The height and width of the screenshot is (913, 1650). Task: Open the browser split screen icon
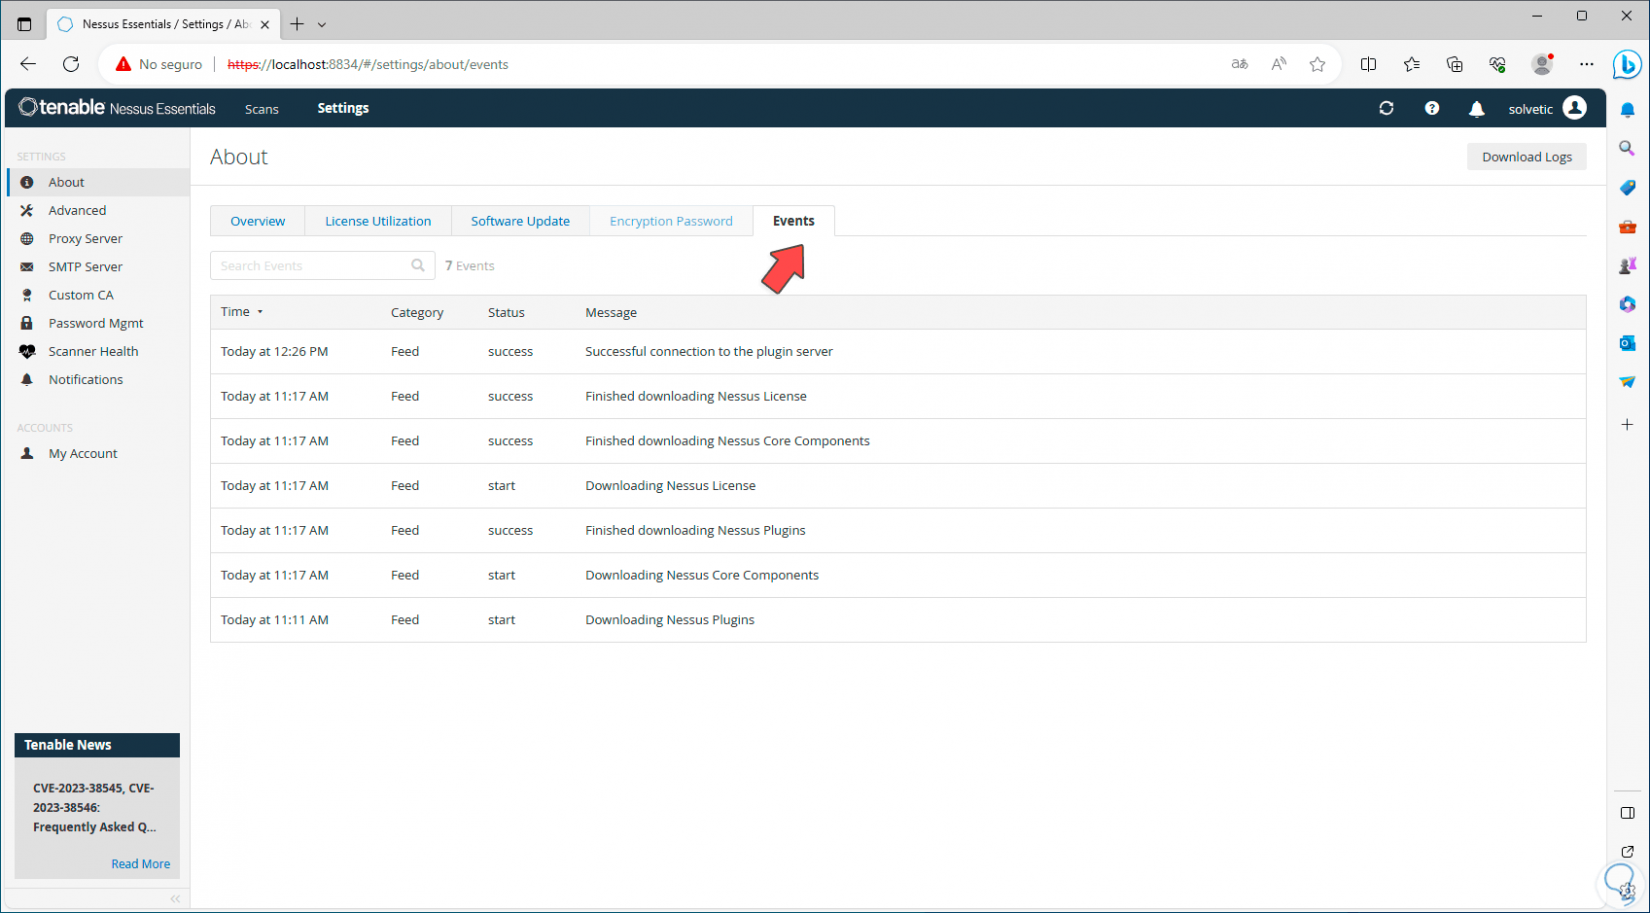click(x=1368, y=64)
